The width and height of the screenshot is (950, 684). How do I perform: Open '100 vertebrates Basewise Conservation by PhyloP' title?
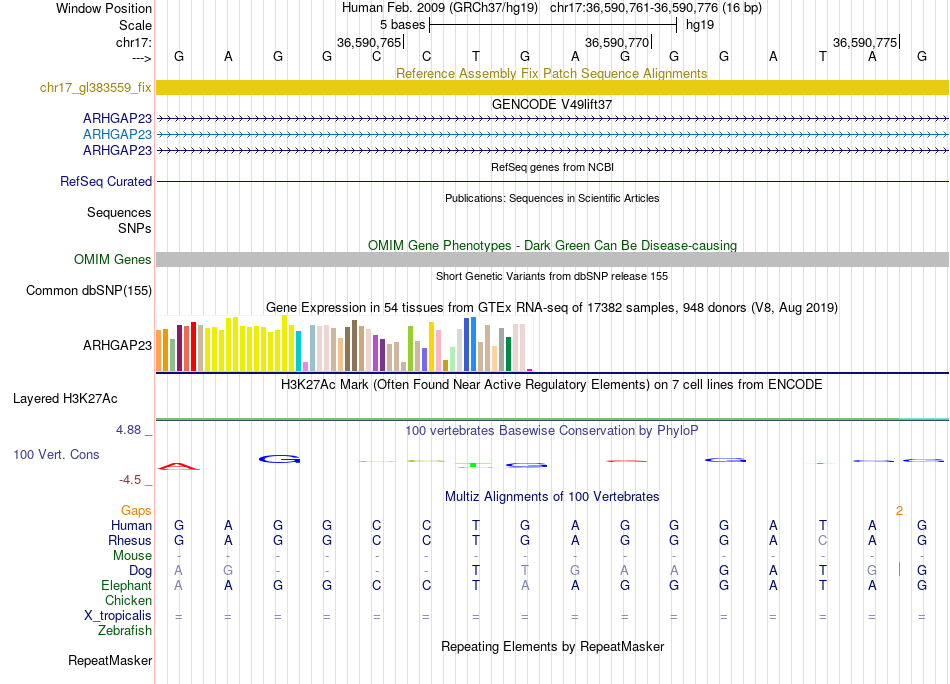[552, 431]
